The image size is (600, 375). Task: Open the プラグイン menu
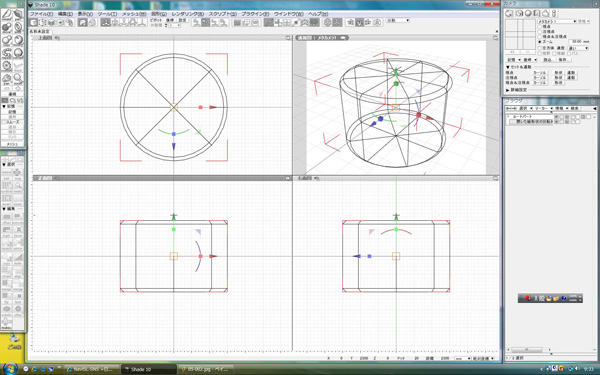(255, 14)
